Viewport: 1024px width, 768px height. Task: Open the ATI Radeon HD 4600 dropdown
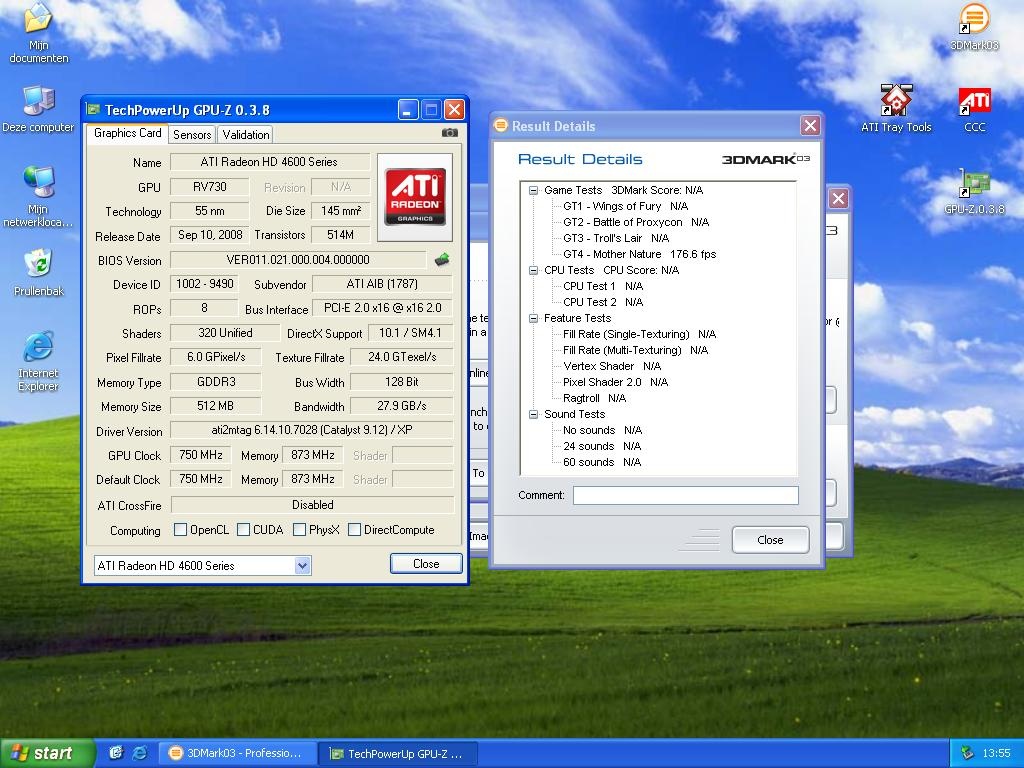coord(302,566)
